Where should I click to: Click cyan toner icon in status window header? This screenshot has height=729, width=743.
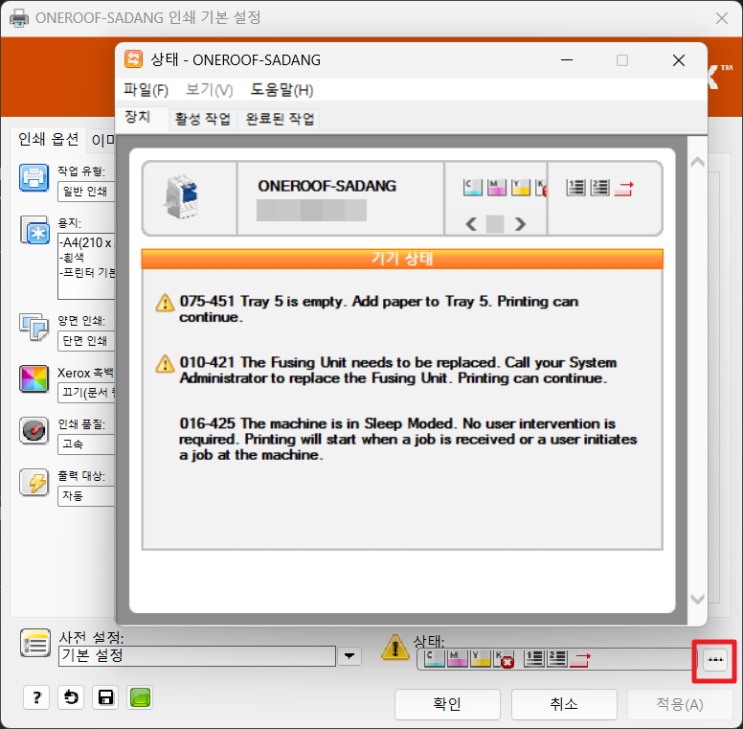pyautogui.click(x=472, y=188)
